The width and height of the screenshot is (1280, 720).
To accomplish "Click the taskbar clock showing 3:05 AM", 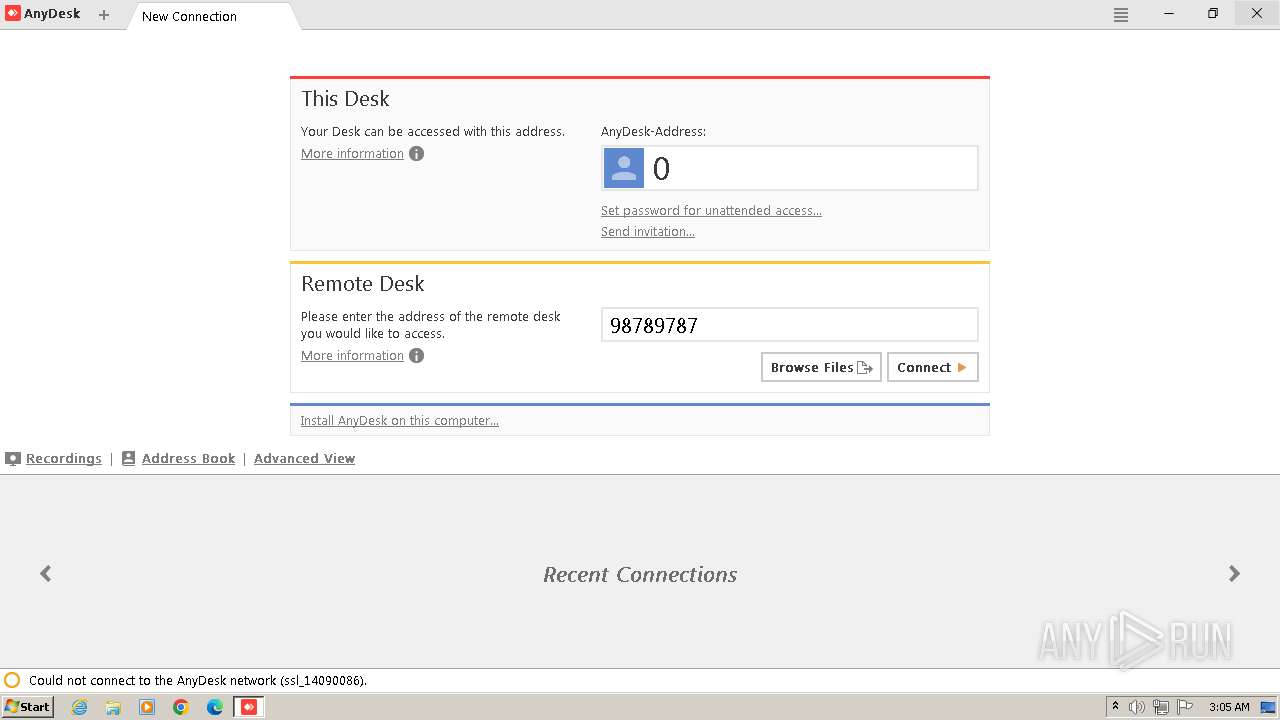I will tap(1229, 707).
